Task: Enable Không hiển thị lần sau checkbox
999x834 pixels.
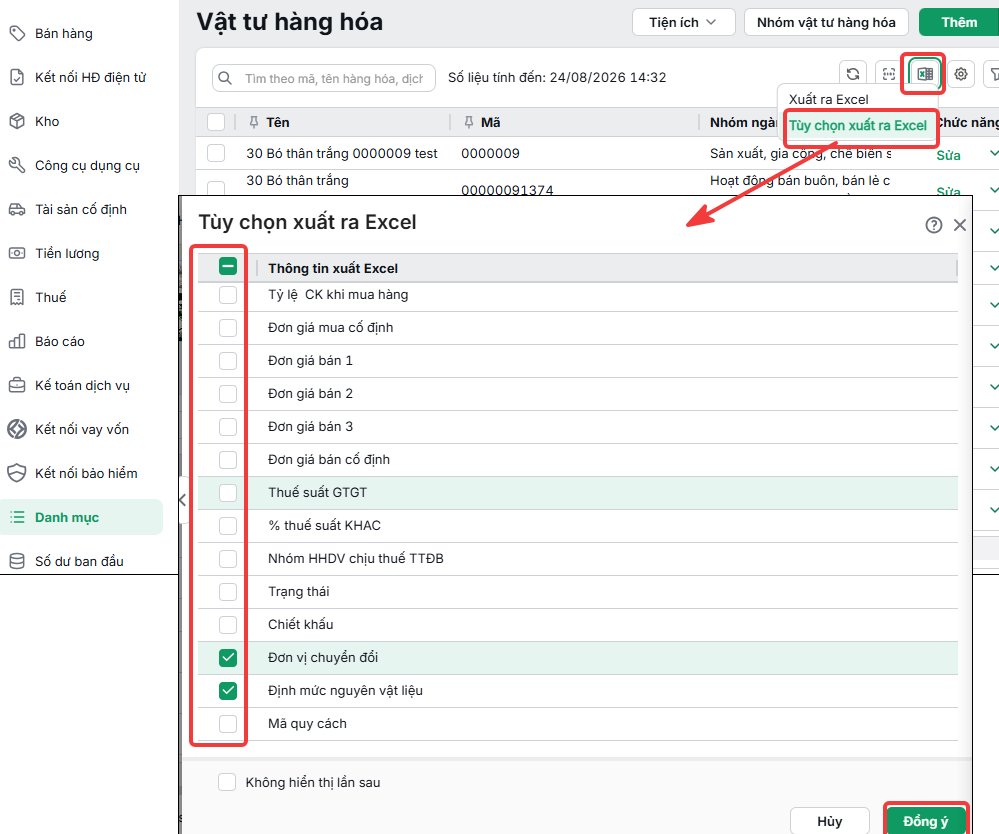Action: click(227, 782)
